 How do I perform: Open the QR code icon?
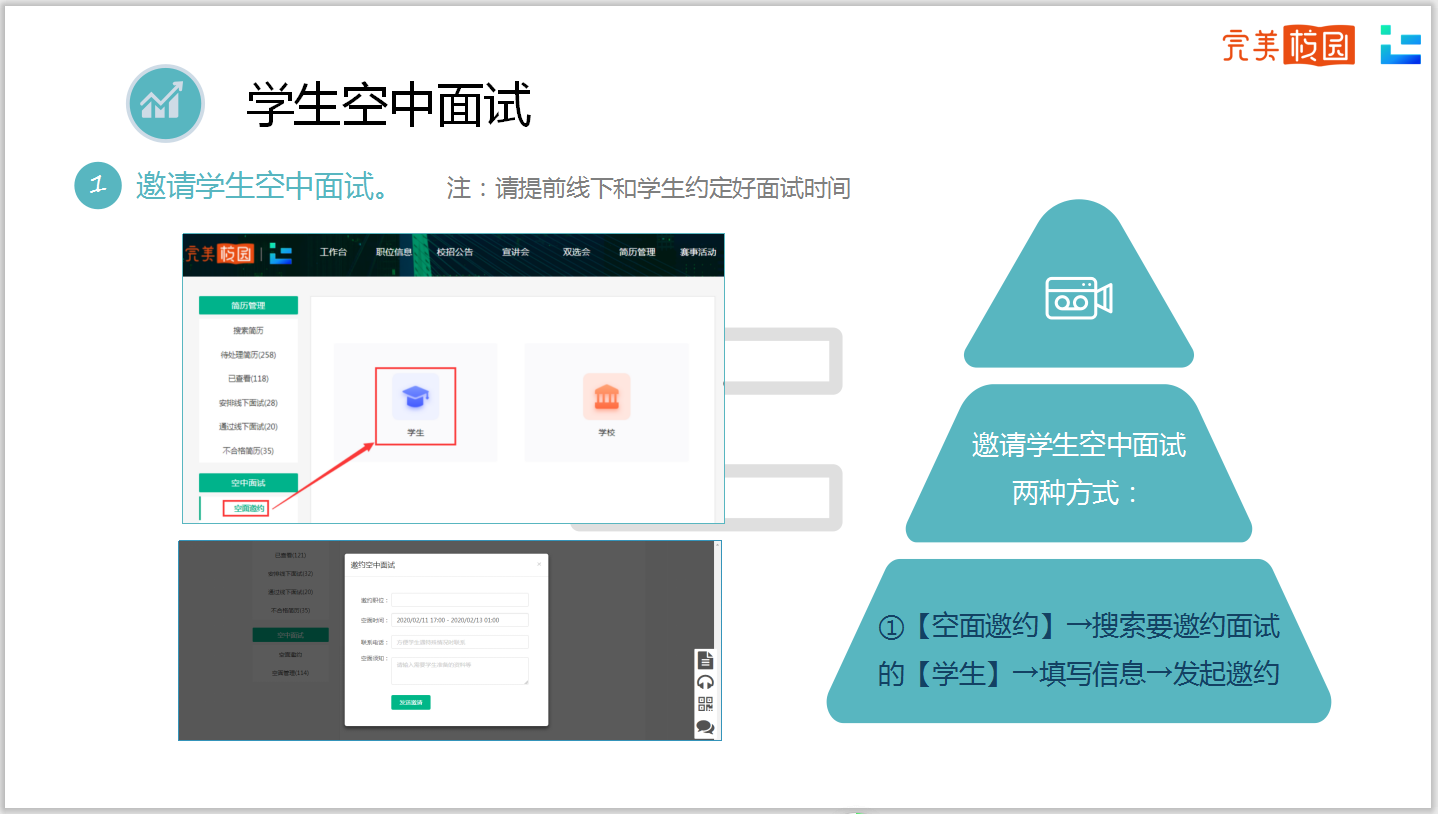tap(705, 704)
